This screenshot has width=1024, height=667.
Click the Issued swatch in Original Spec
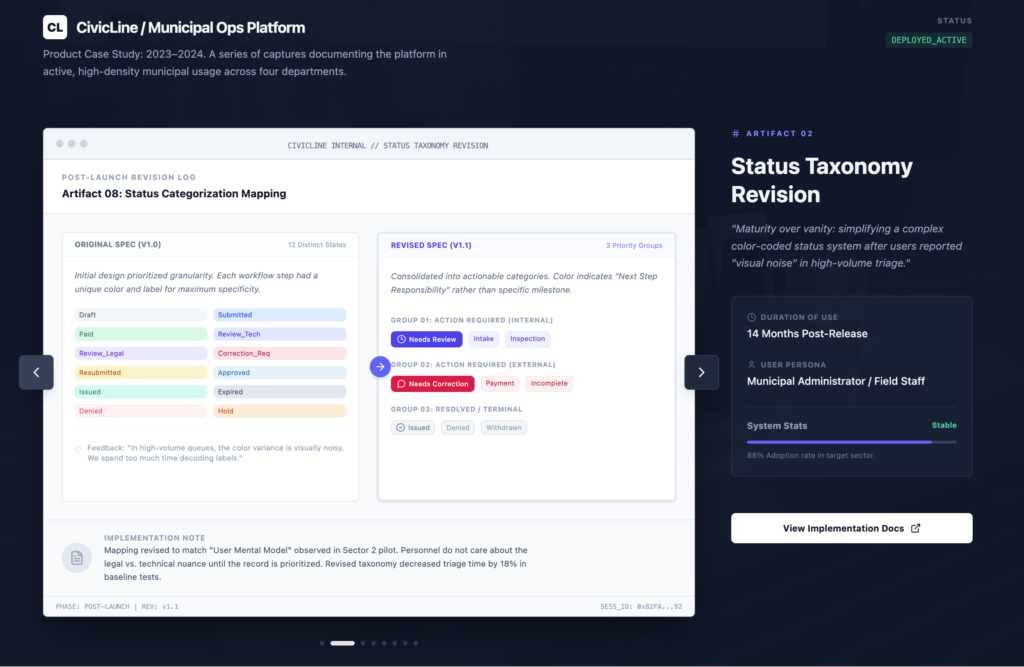140,392
